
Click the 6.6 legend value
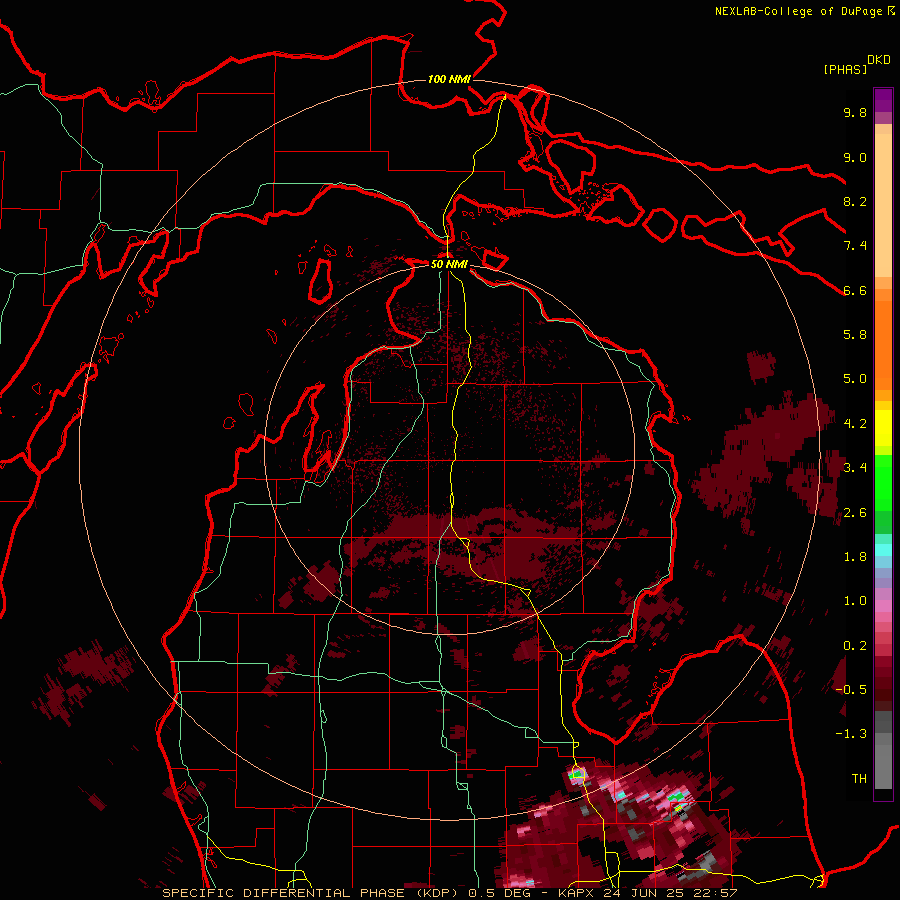tap(855, 290)
